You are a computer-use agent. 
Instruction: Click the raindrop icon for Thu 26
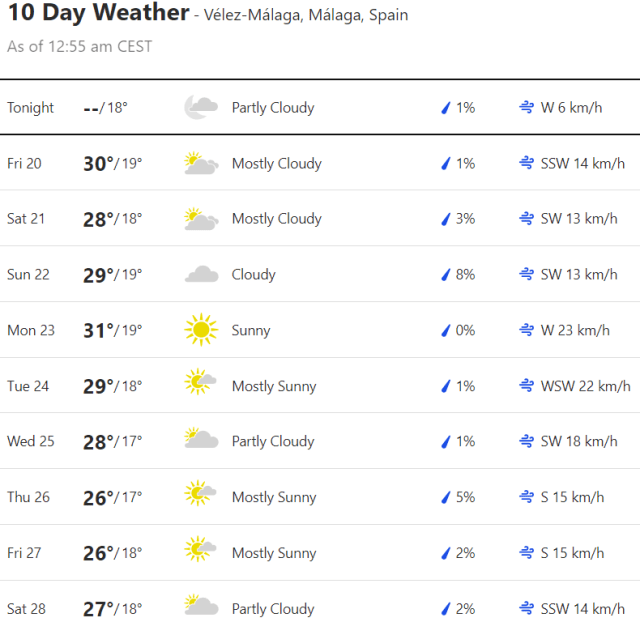446,497
